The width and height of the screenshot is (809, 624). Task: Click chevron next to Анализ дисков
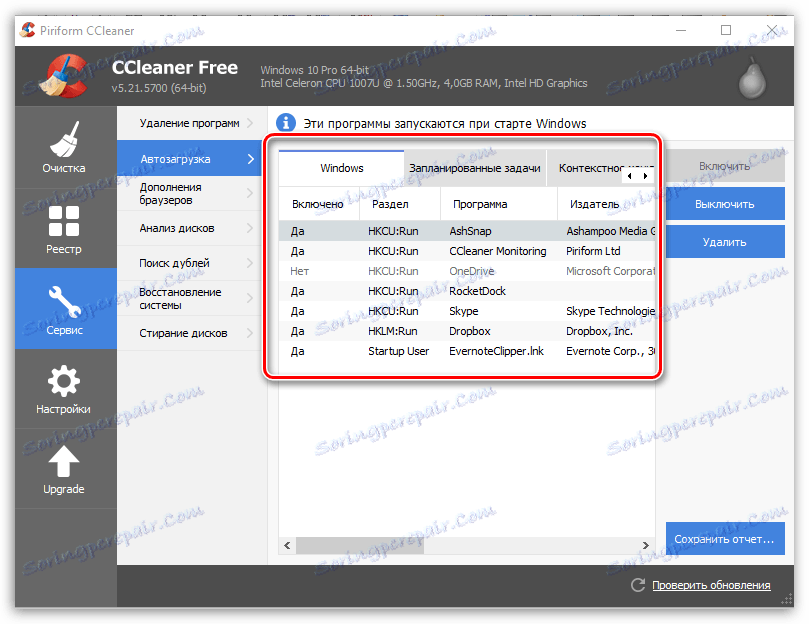[x=250, y=228]
